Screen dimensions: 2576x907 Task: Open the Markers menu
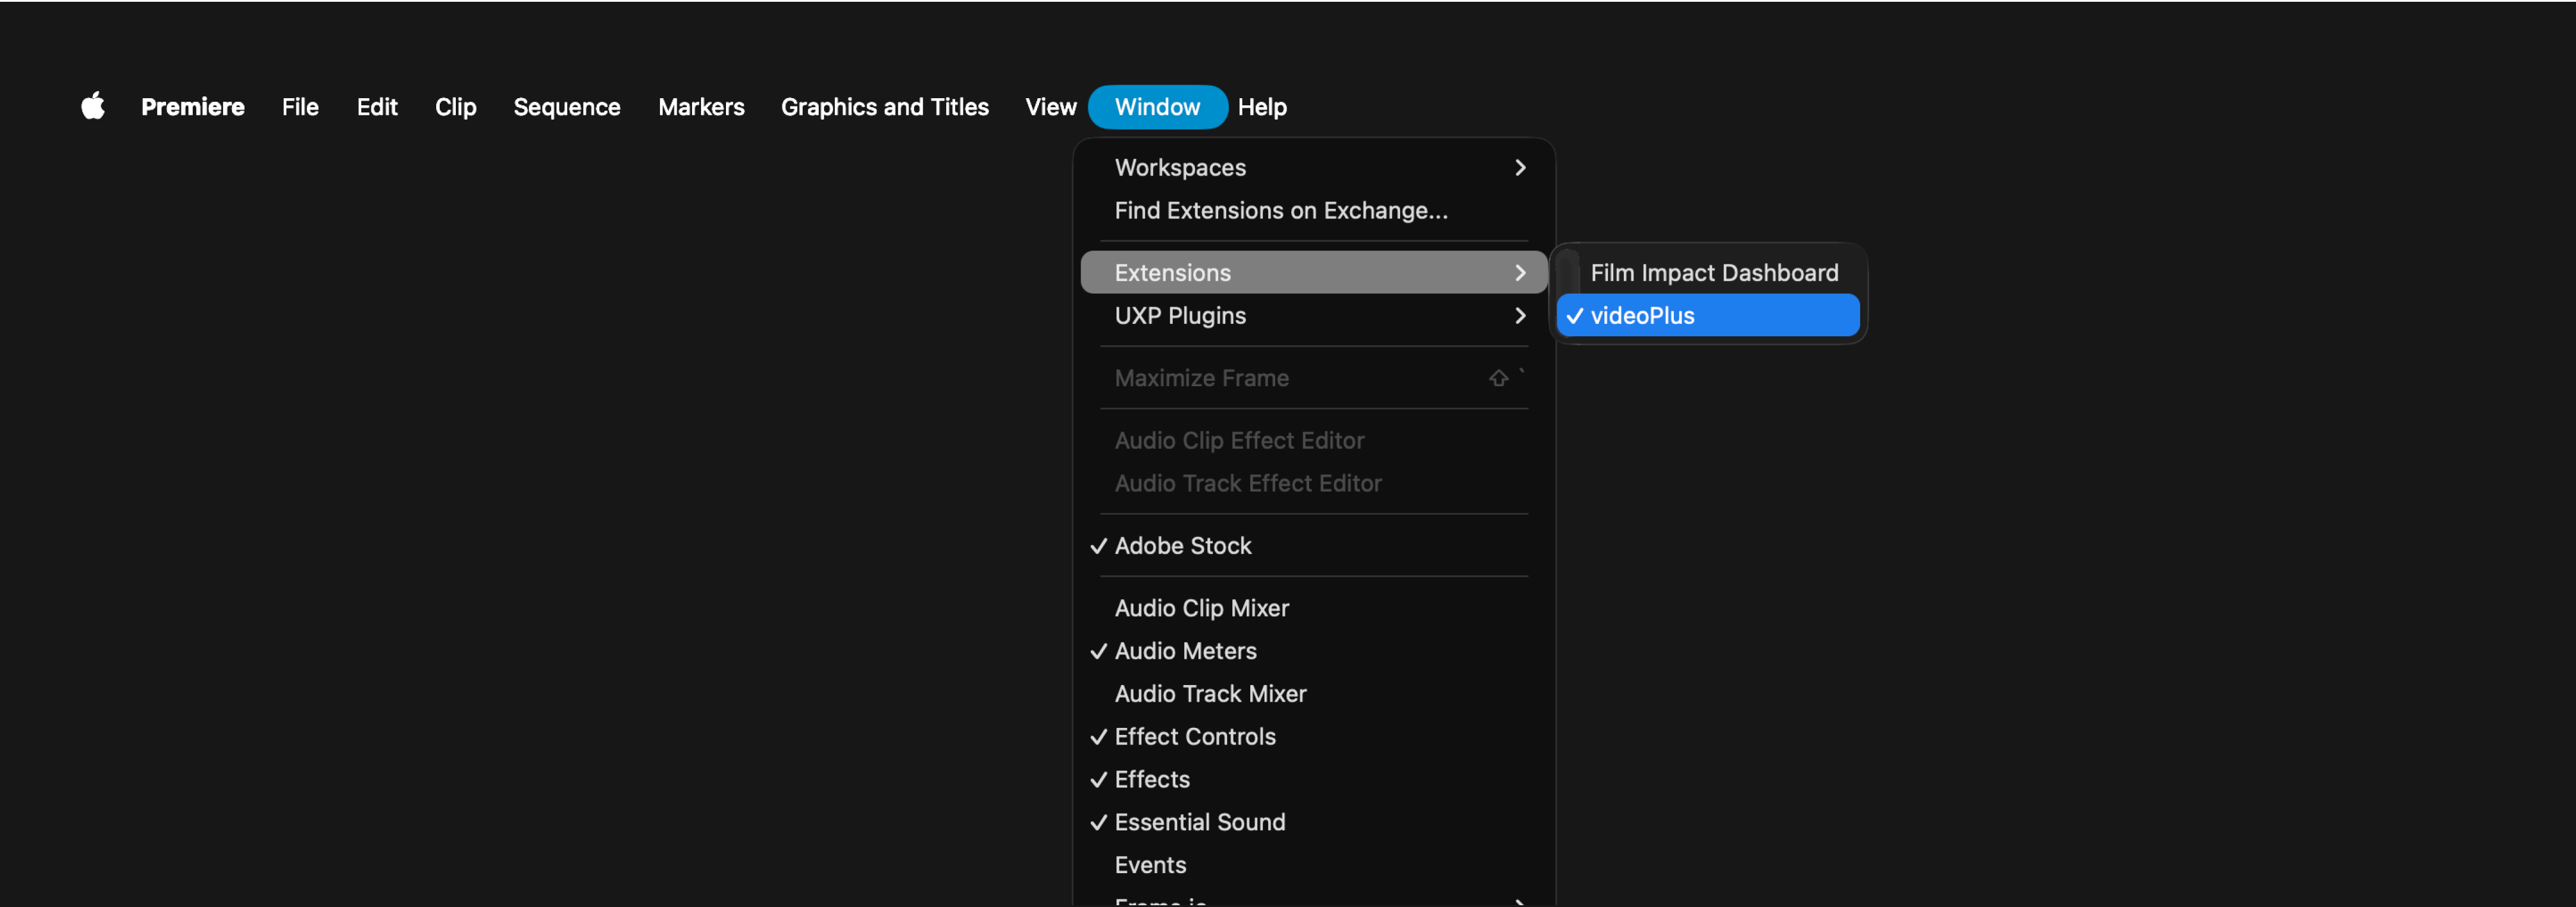701,107
